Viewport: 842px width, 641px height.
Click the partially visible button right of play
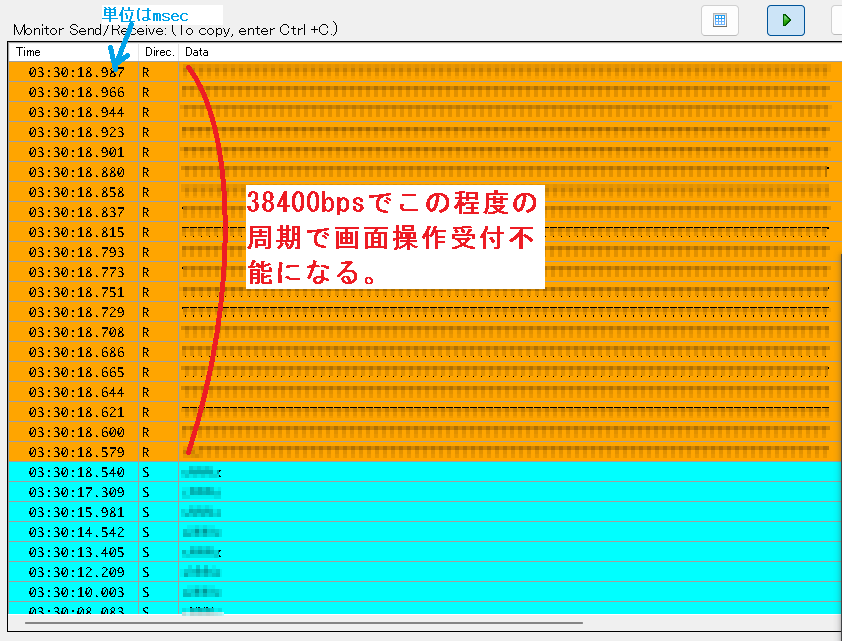coord(836,20)
